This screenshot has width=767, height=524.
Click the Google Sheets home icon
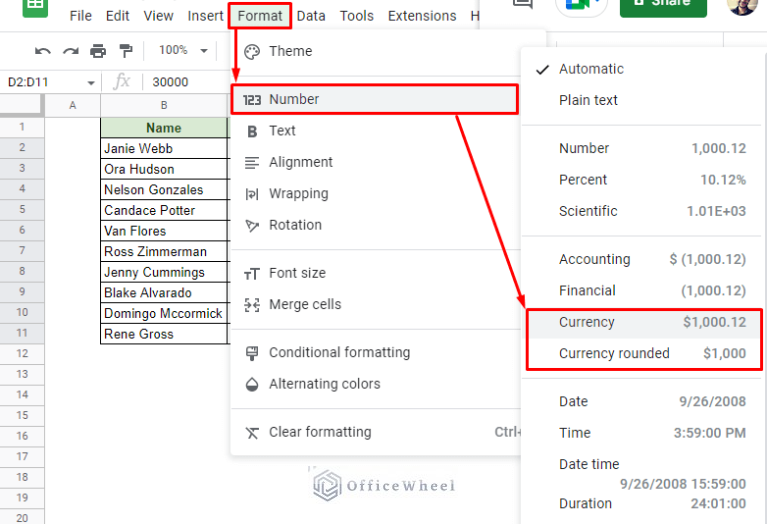pyautogui.click(x=35, y=7)
